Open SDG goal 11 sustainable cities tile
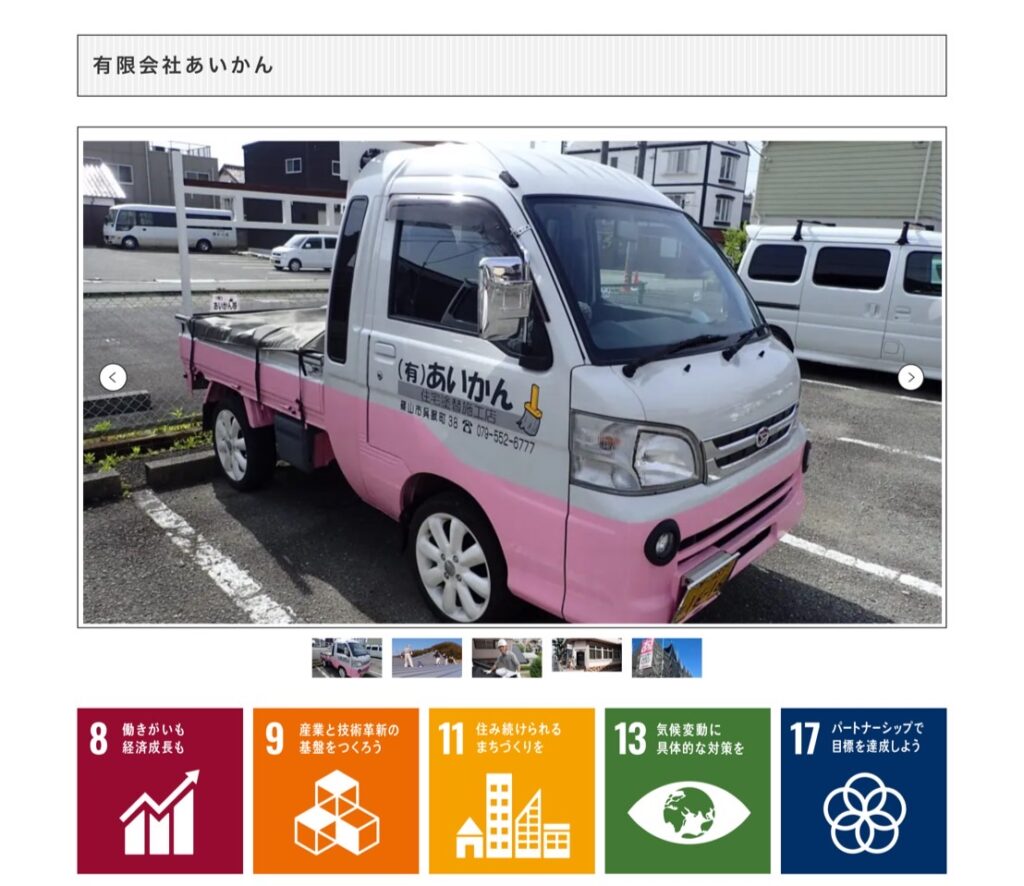Viewport: 1024px width, 886px height. pos(512,791)
